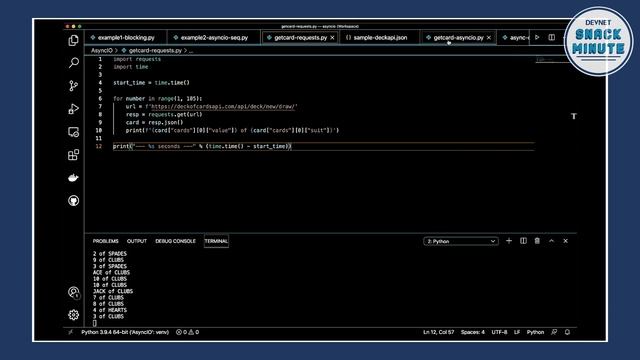Switch to example2-asyncio-seq.py tab
Screen dimensions: 640x360
pyautogui.click(x=214, y=38)
